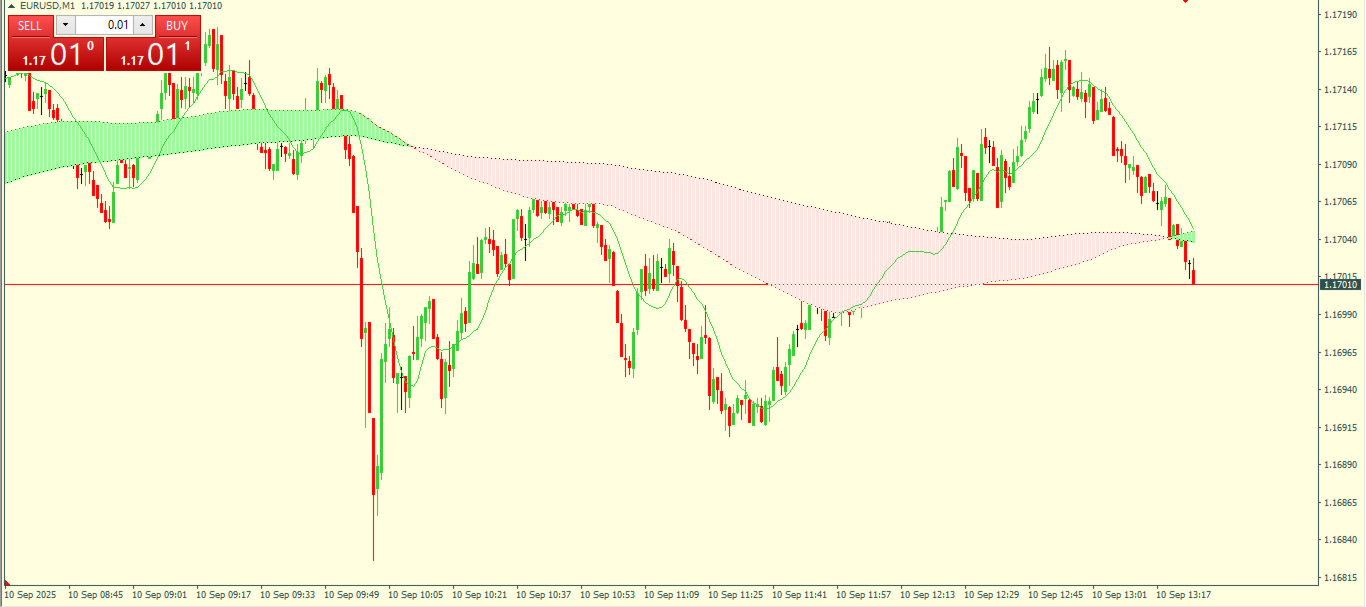Increase lot volume with up arrow
The width and height of the screenshot is (1366, 607).
point(143,25)
